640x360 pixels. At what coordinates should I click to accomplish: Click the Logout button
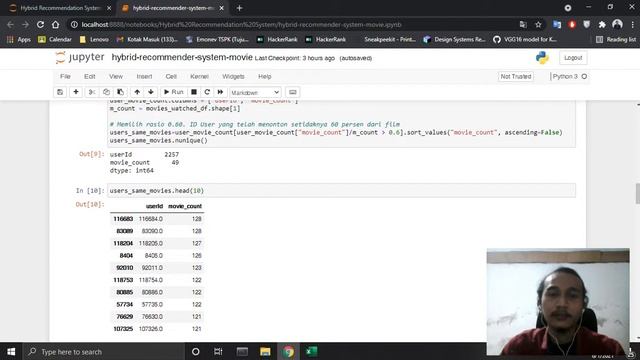click(573, 58)
